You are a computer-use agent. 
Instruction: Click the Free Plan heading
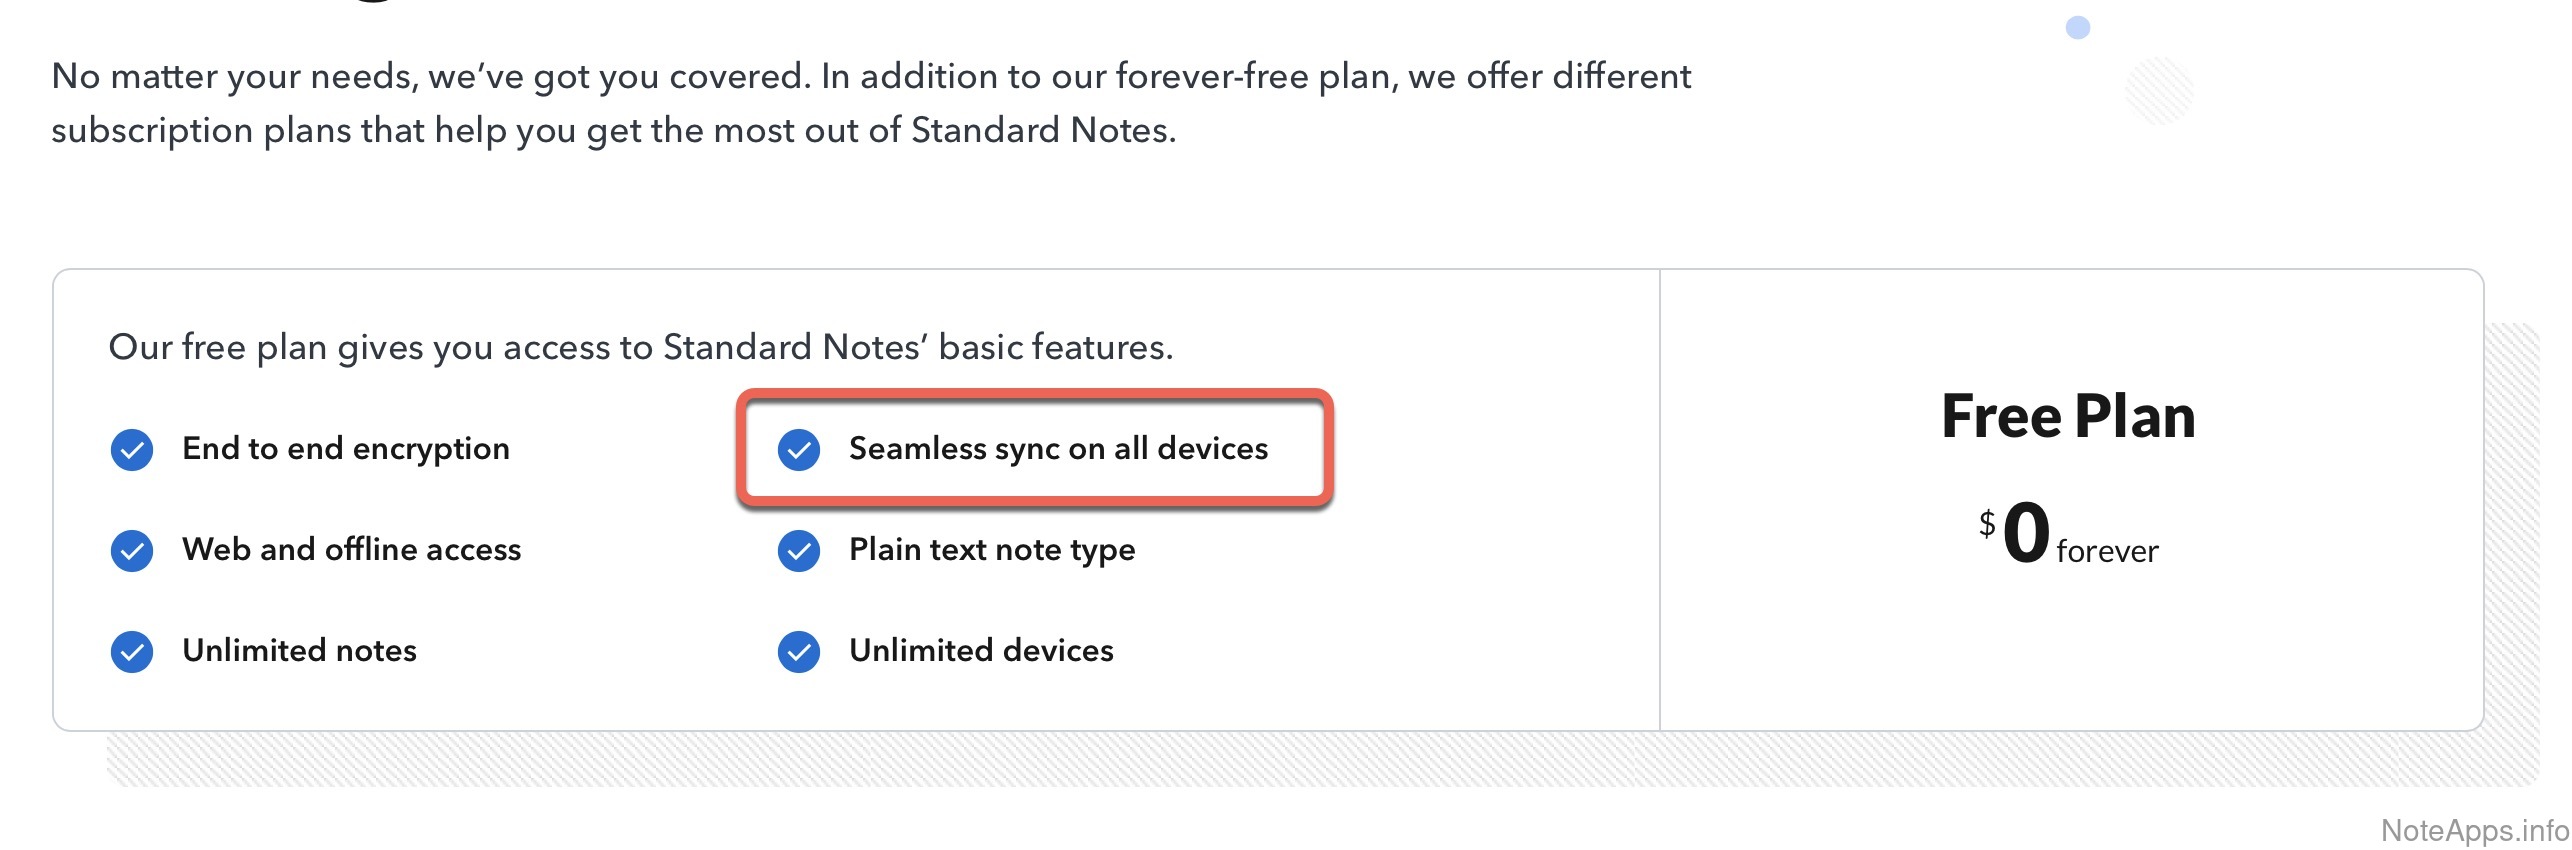(2068, 416)
